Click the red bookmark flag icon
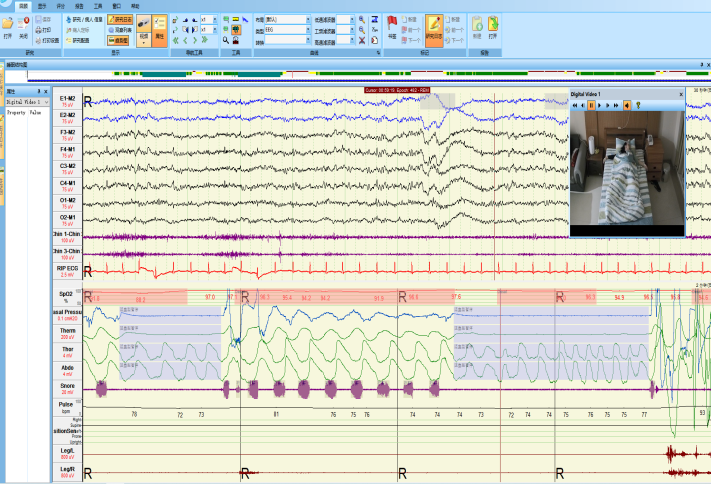Image resolution: width=711 pixels, height=484 pixels. pos(392,22)
